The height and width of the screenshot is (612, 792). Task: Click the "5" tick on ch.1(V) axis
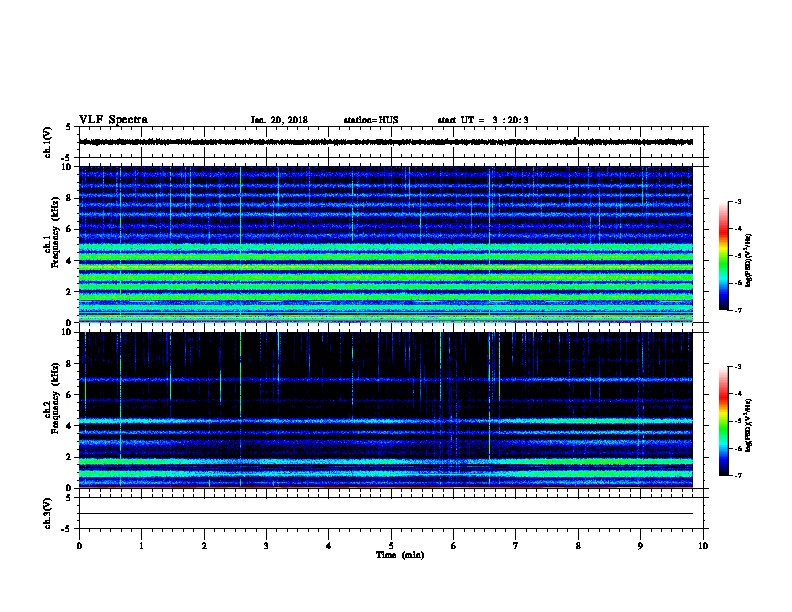coord(68,127)
